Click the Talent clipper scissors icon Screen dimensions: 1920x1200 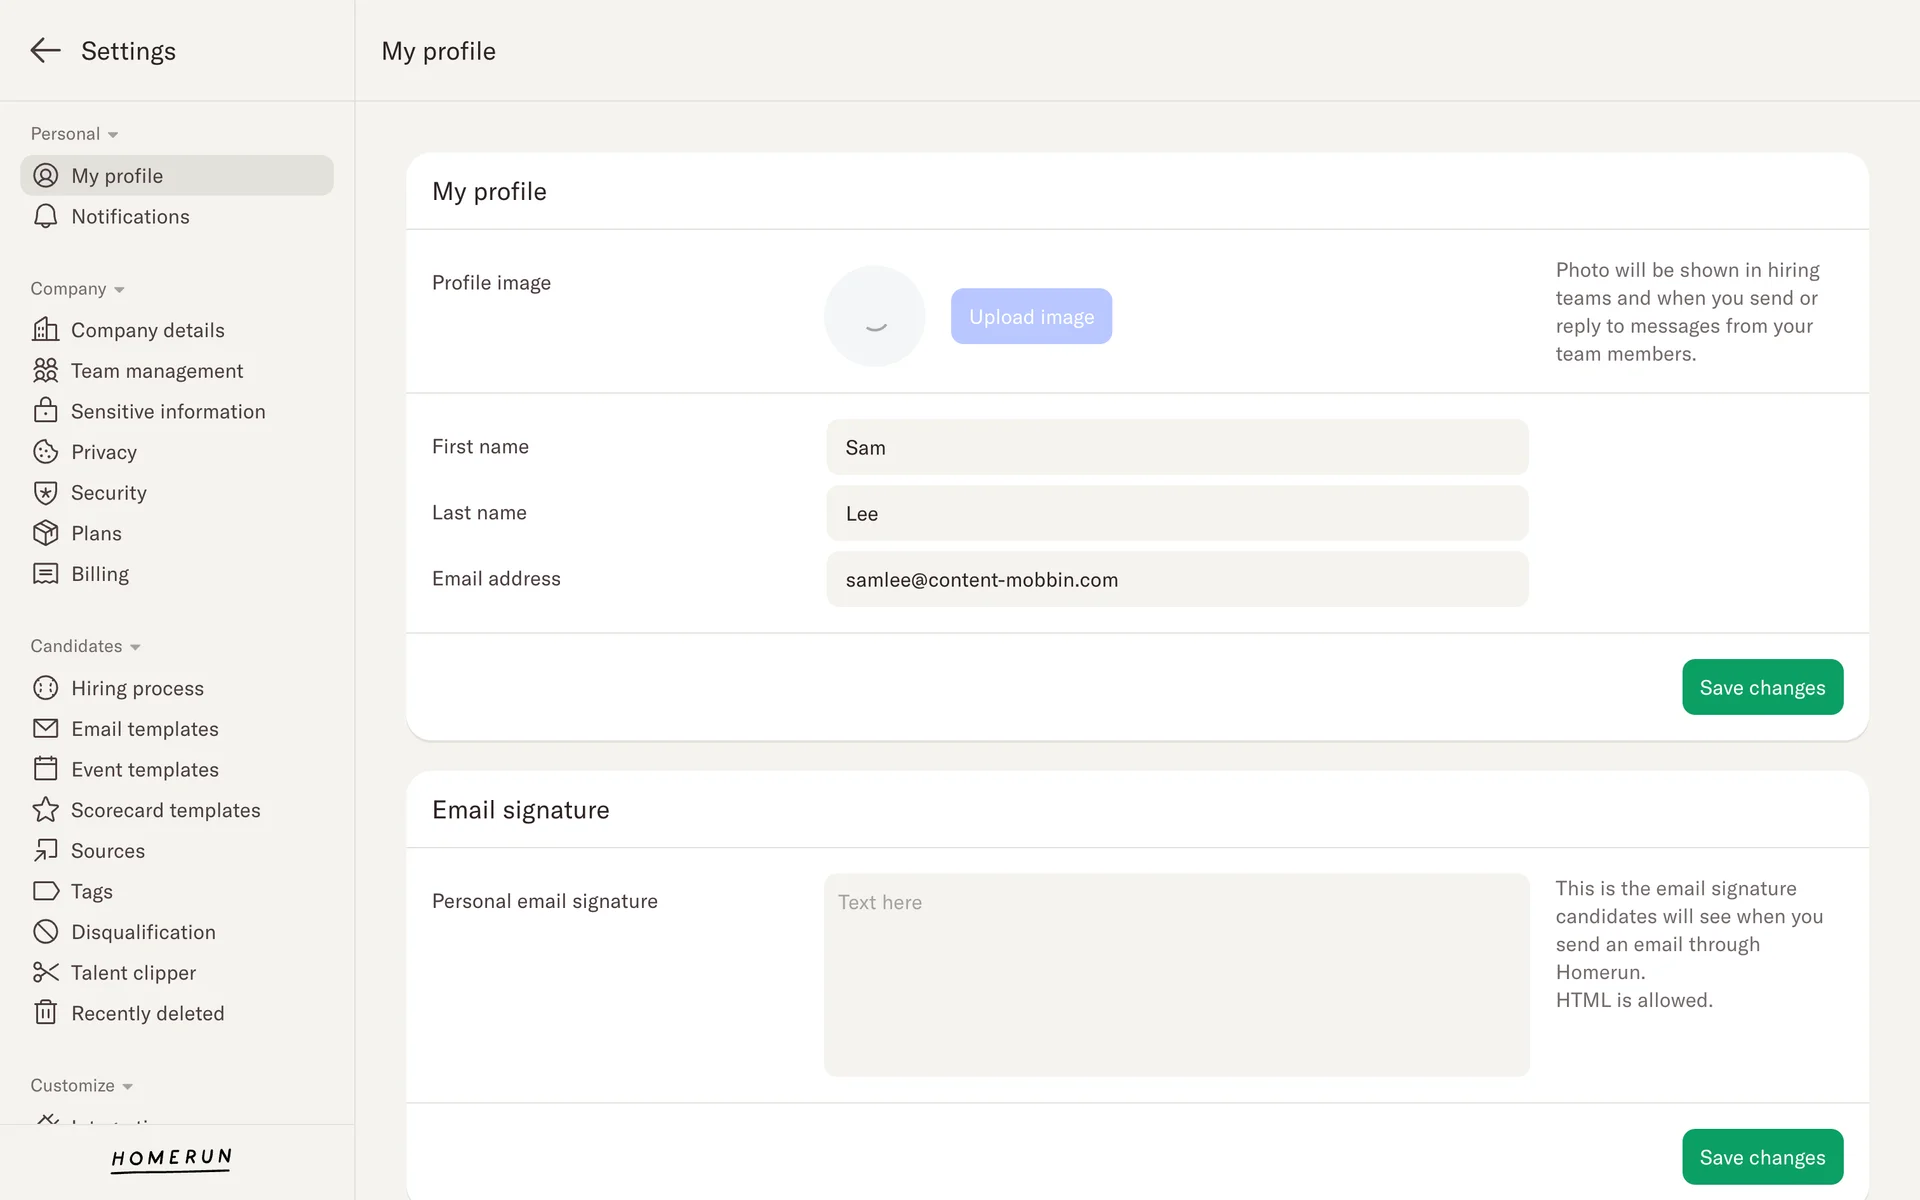(45, 972)
